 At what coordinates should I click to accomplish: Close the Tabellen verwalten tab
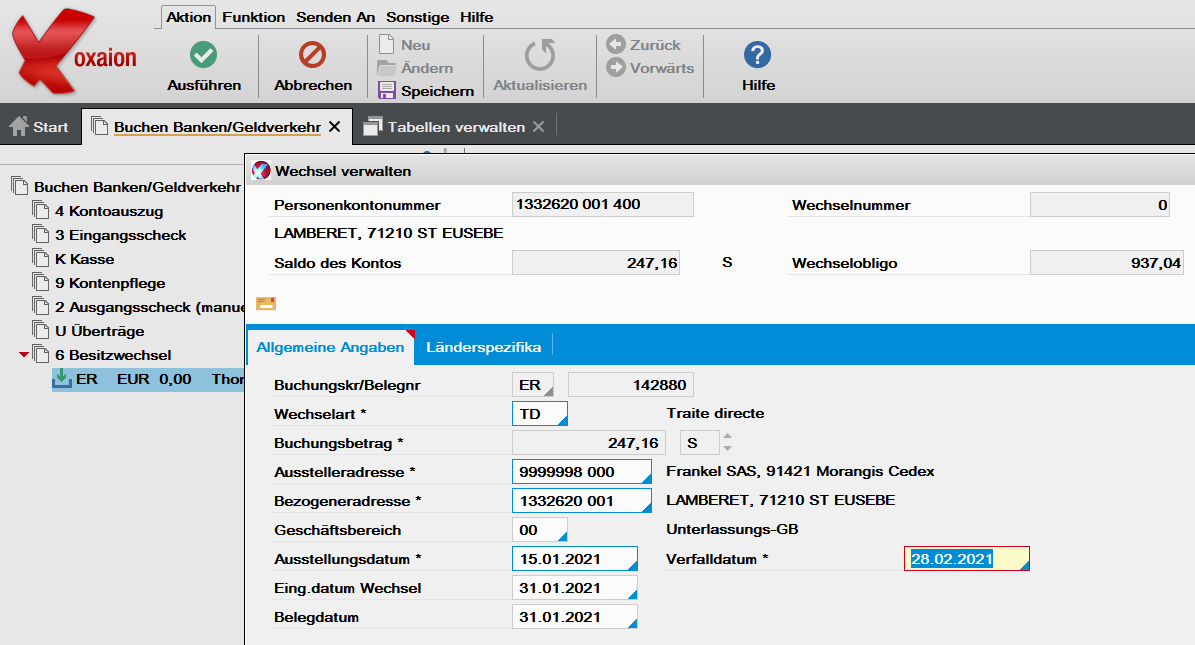coord(539,127)
